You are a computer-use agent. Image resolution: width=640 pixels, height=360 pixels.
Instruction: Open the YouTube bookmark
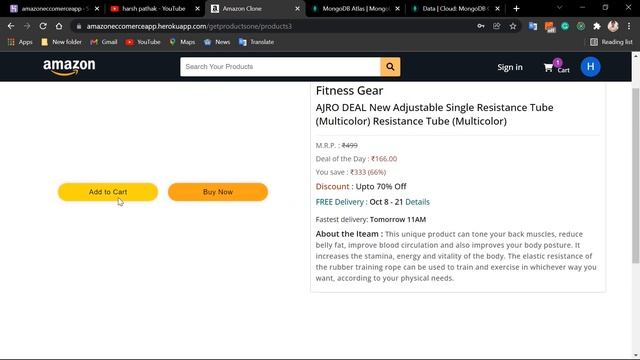[x=143, y=42]
